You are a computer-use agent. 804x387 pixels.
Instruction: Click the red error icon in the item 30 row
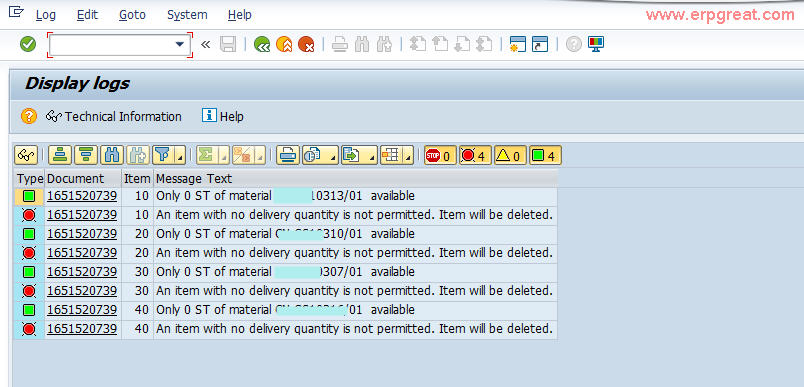click(x=29, y=291)
